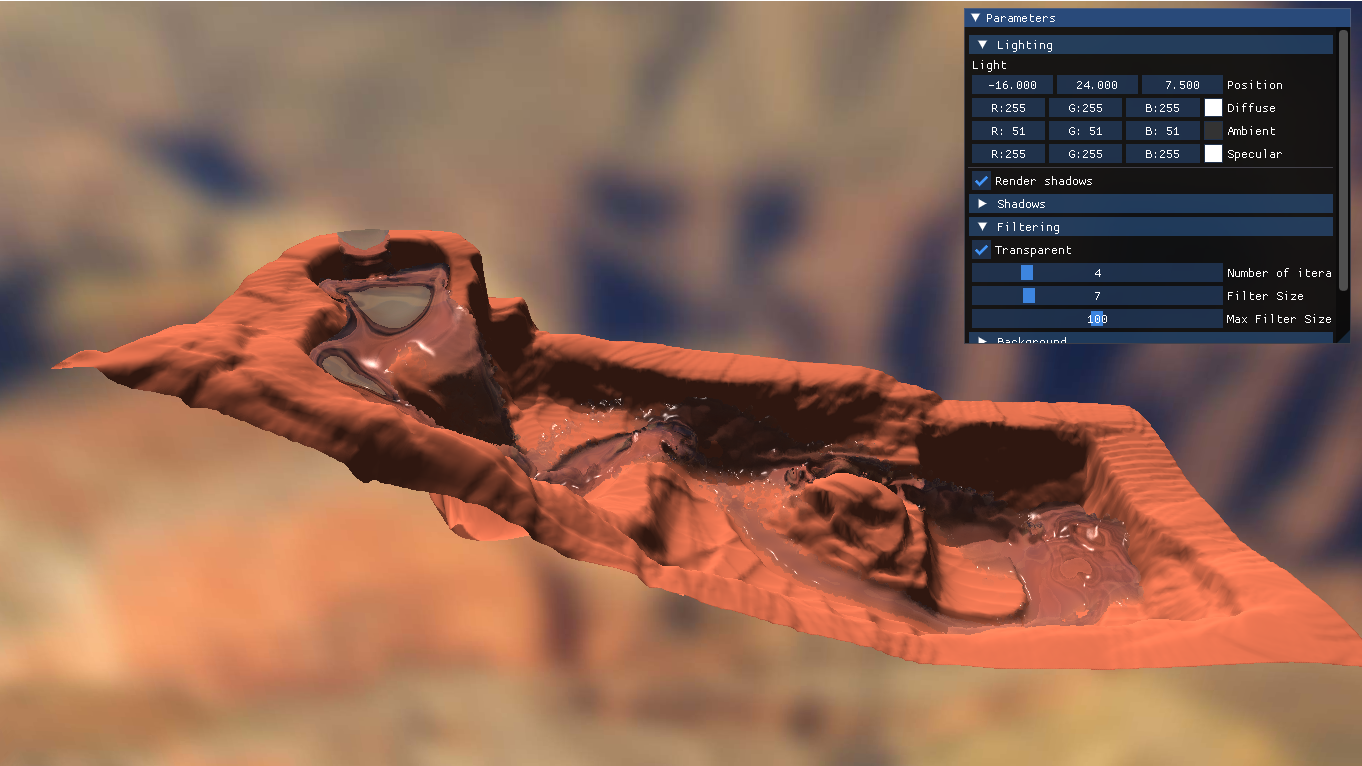Click the Max Filter Size label
The height and width of the screenshot is (766, 1362).
(x=1279, y=319)
